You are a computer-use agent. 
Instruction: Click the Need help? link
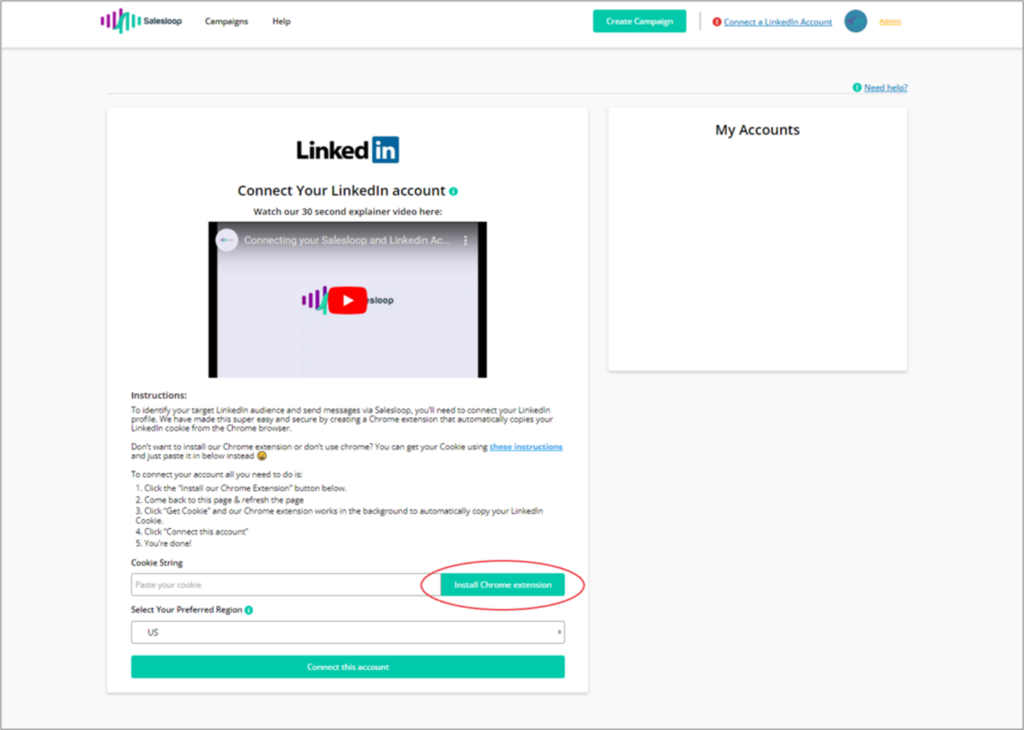click(886, 87)
